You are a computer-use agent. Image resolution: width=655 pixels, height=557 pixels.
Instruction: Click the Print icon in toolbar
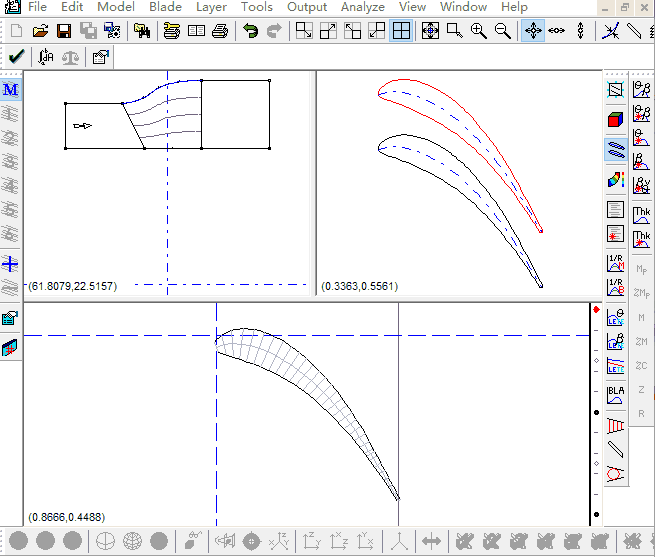(x=220, y=31)
